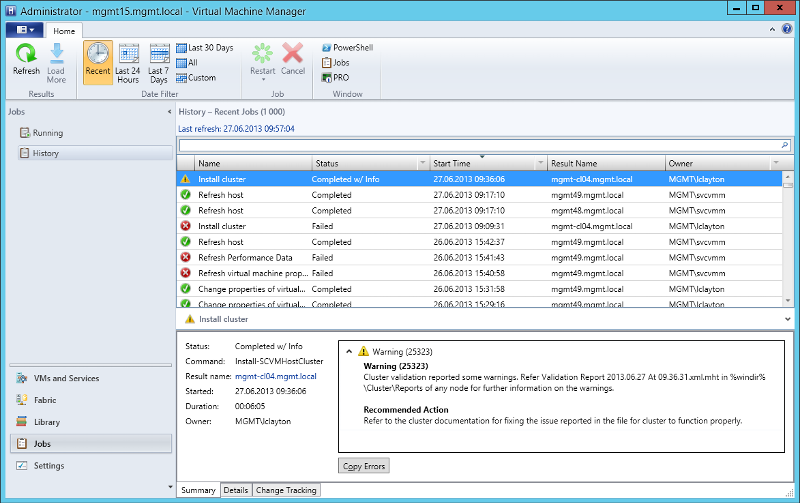The height and width of the screenshot is (503, 800).
Task: Click the job list scrollbar down arrow
Action: [x=788, y=301]
